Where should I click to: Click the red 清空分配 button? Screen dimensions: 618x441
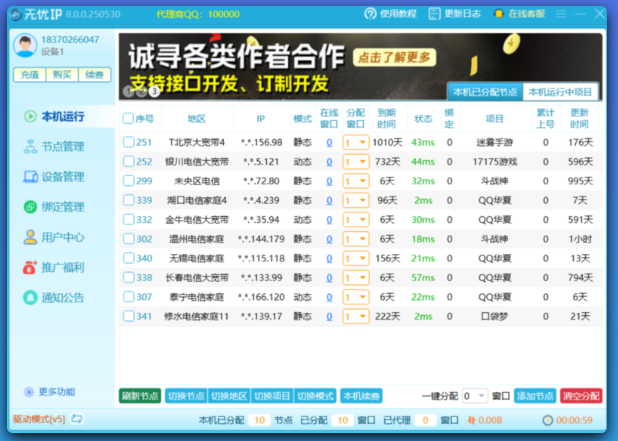point(581,396)
